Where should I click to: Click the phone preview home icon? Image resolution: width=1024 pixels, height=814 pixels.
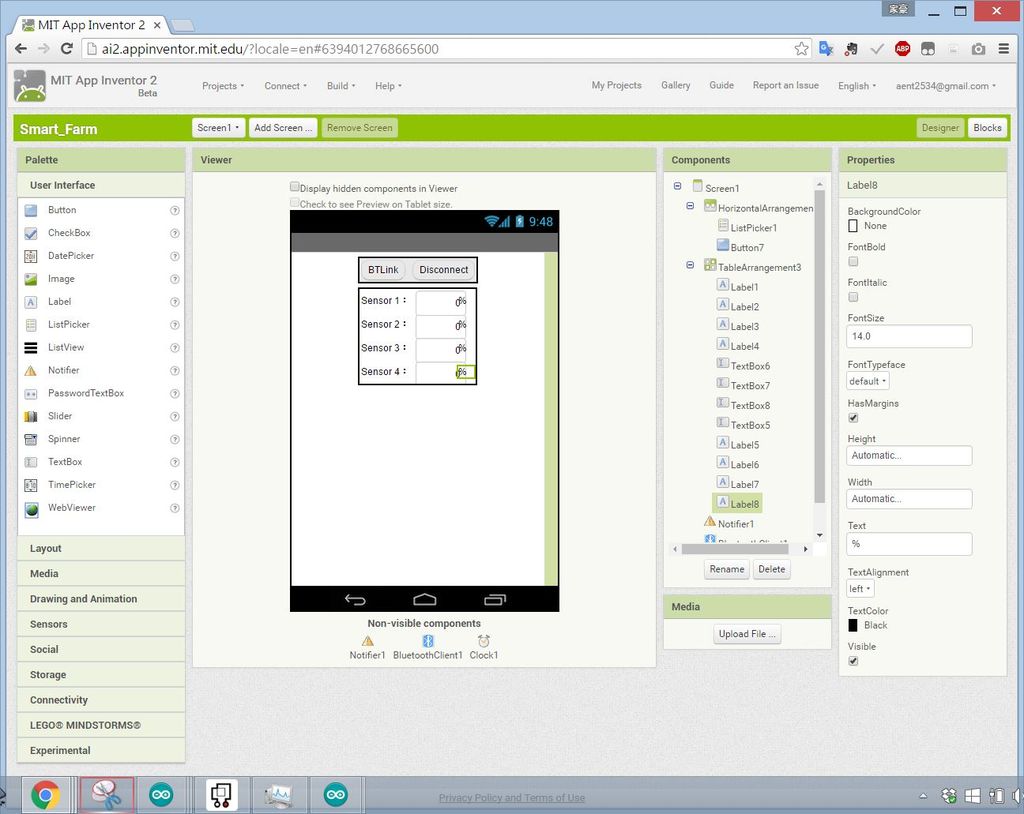point(424,599)
